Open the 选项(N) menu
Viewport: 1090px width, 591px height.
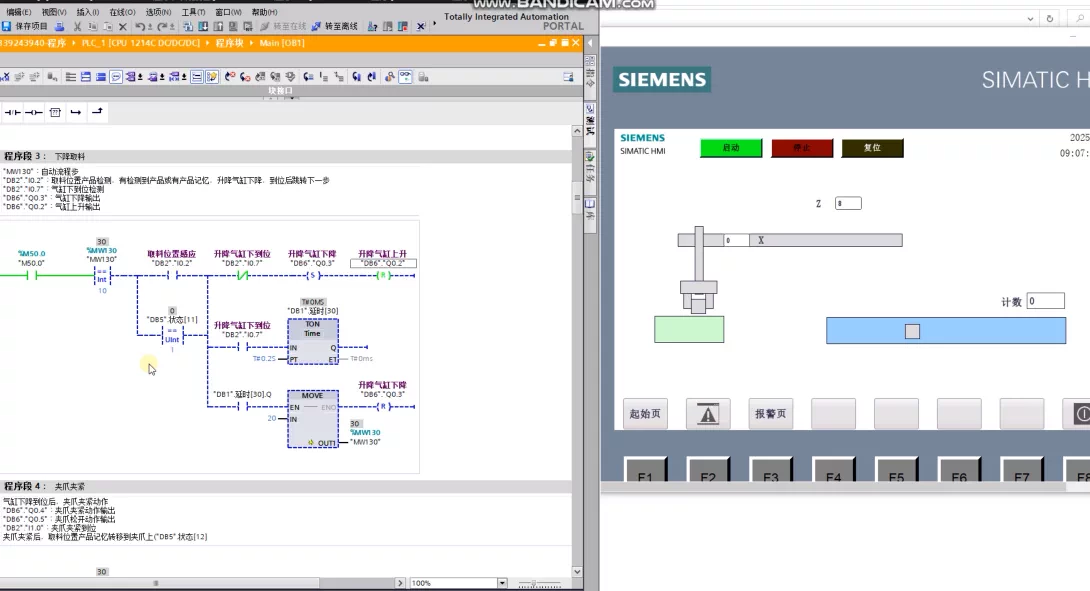(x=158, y=12)
